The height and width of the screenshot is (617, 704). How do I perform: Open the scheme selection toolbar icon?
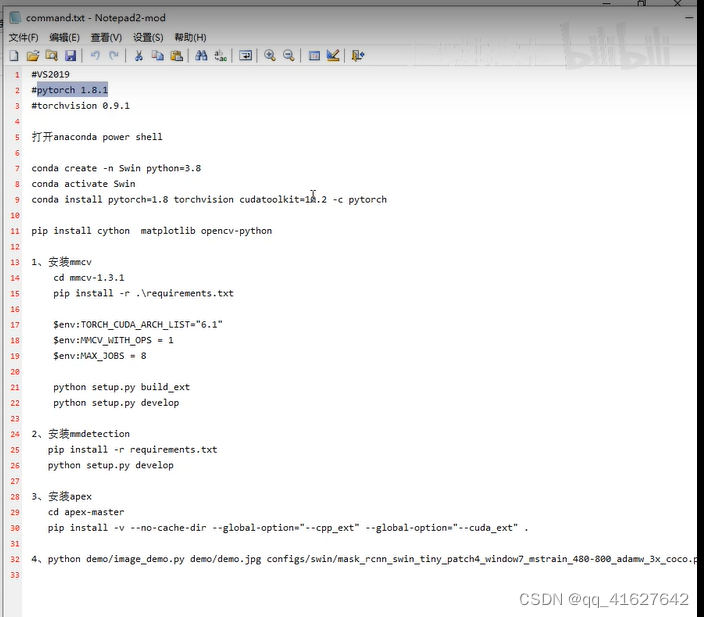314,56
